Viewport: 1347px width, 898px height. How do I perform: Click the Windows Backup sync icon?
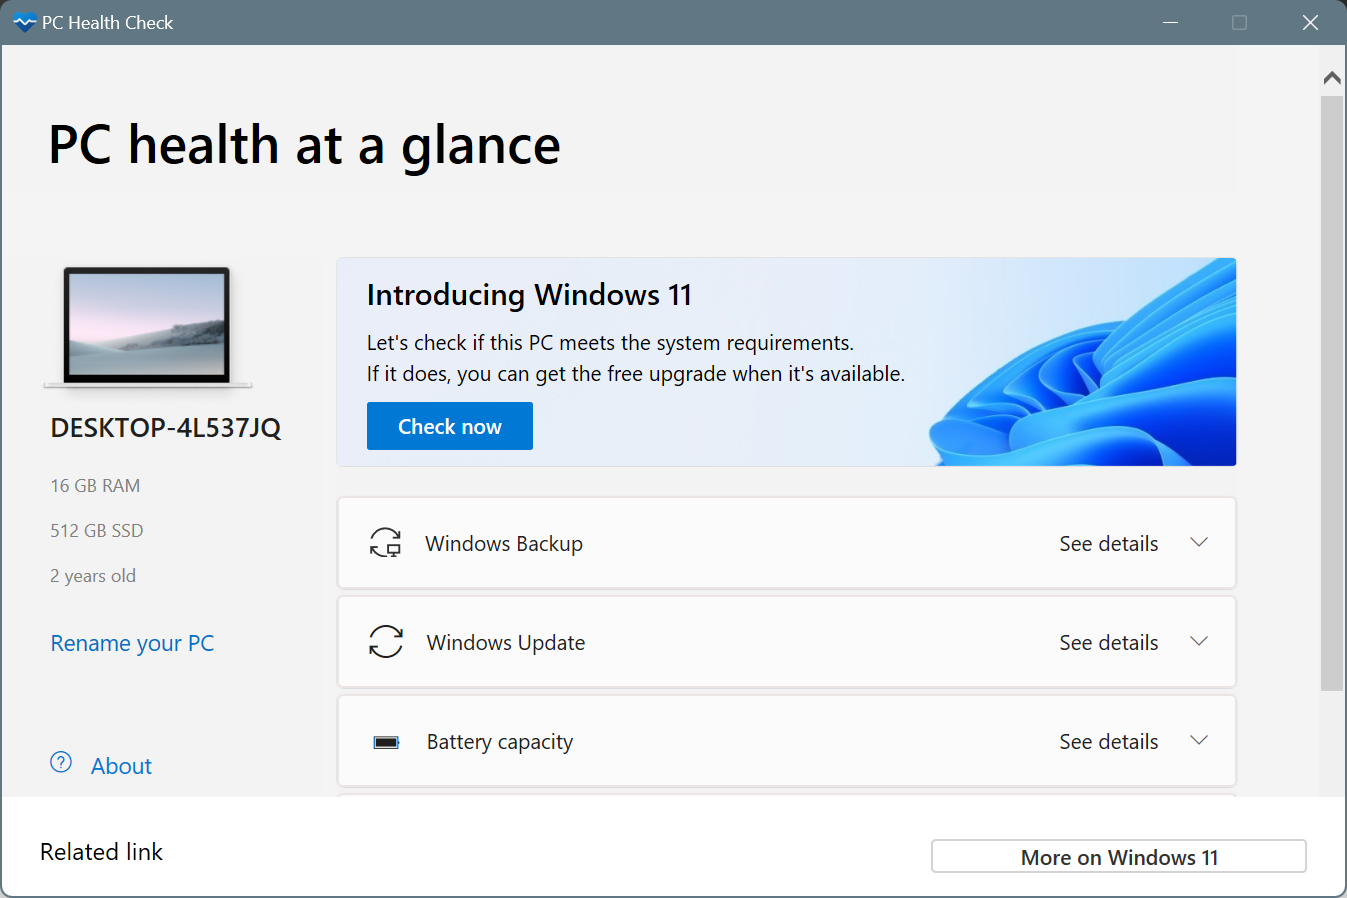pos(385,543)
